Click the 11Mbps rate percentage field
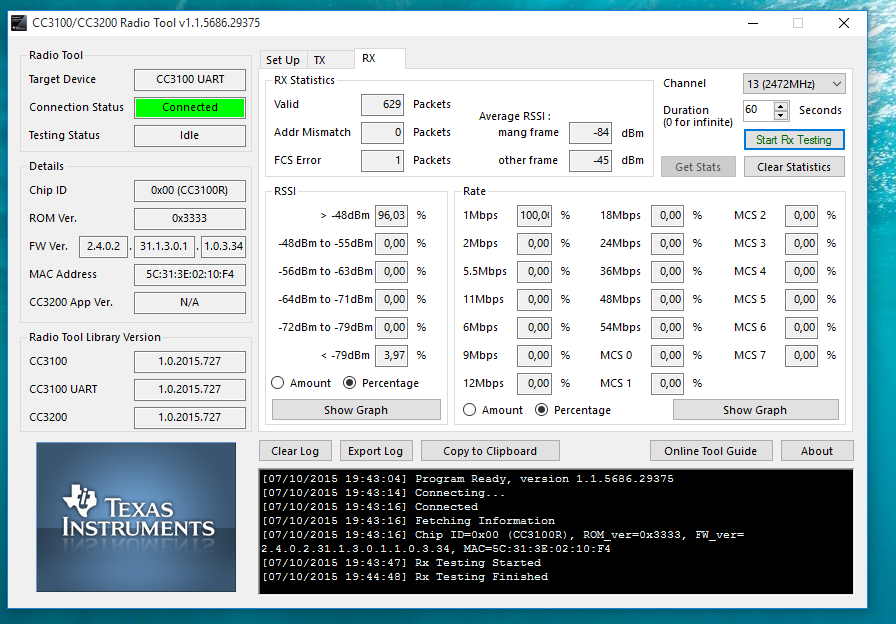This screenshot has height=624, width=896. pyautogui.click(x=534, y=299)
